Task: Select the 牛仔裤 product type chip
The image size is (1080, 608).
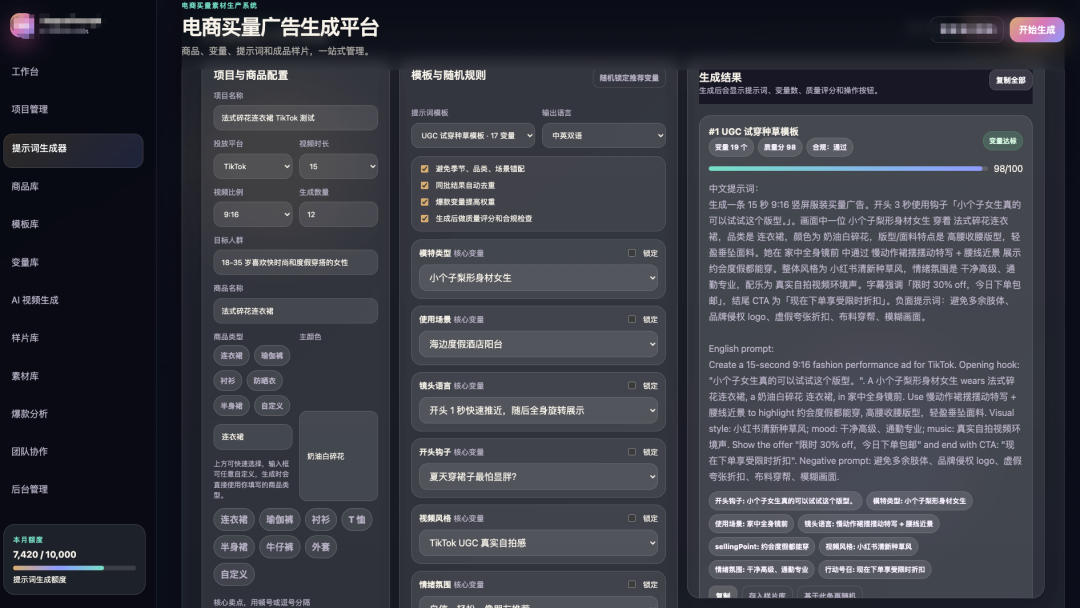Action: point(280,547)
